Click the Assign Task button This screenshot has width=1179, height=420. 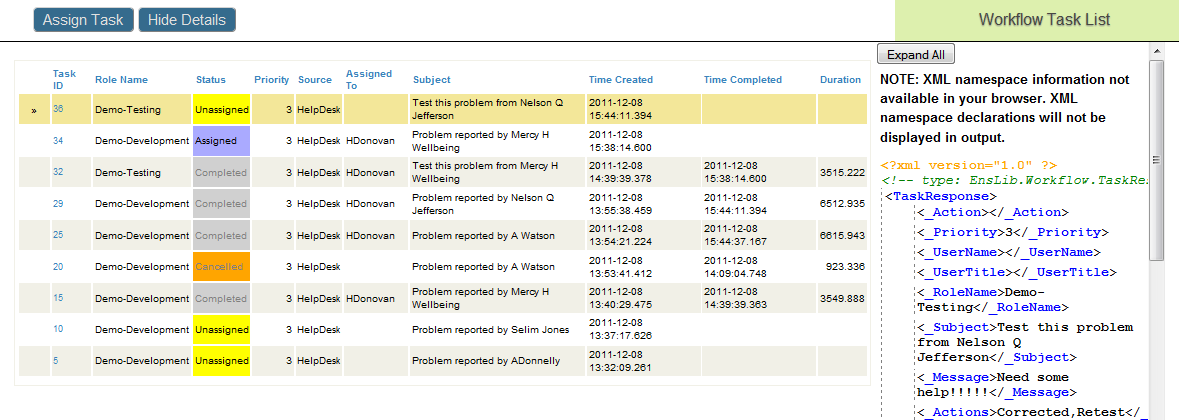83,20
